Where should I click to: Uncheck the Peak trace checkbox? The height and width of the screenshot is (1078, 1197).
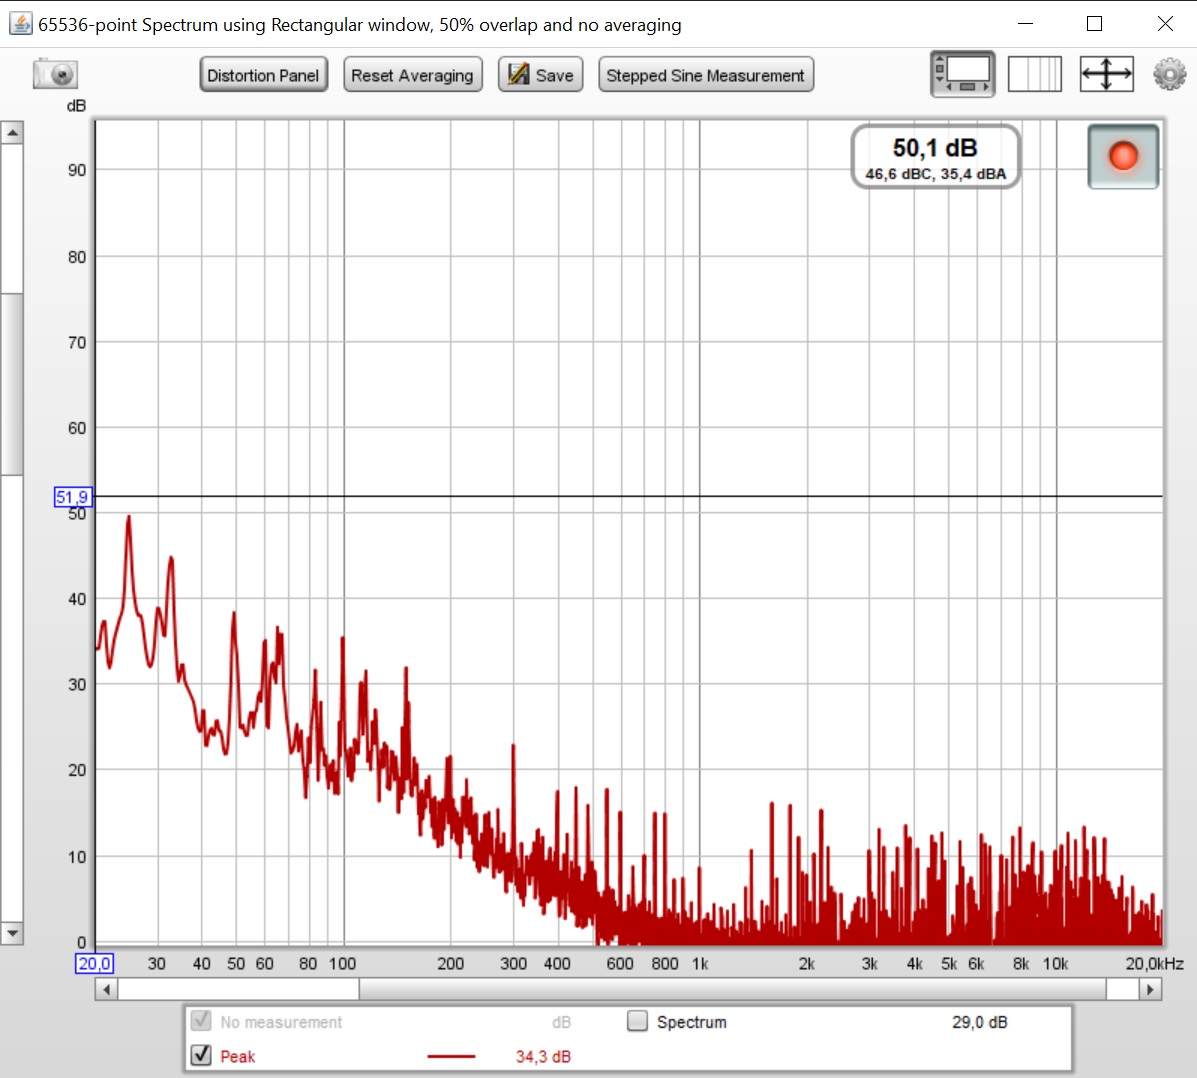click(201, 1055)
